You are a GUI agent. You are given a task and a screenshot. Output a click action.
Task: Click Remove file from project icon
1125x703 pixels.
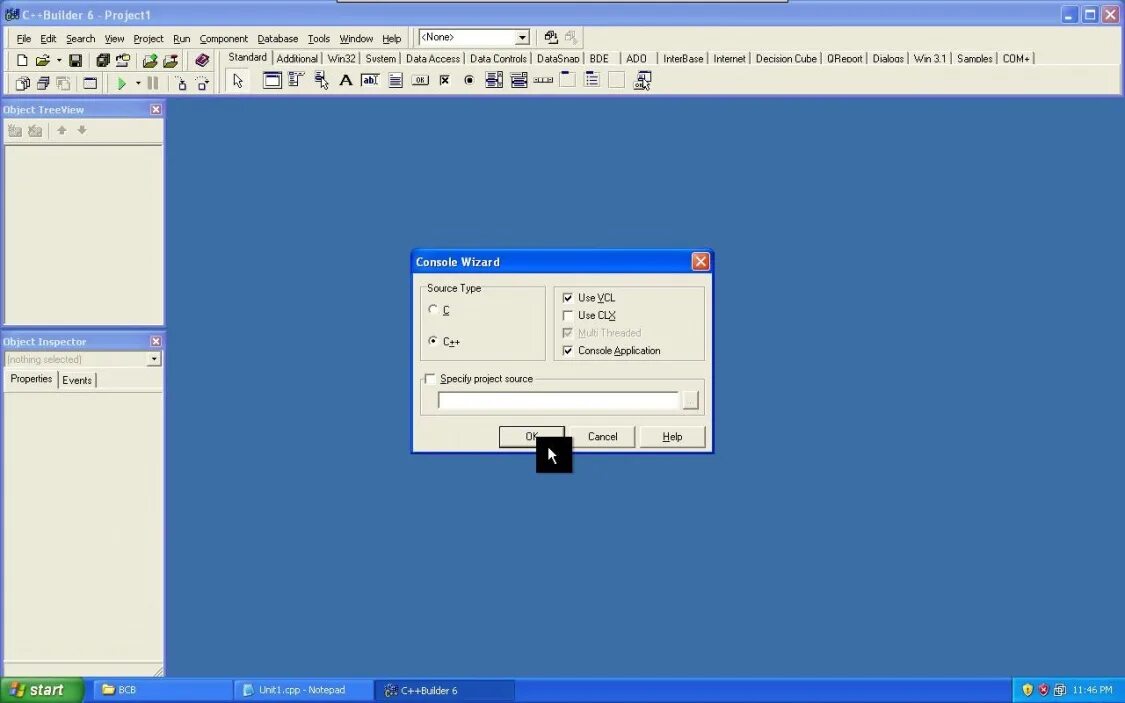(x=170, y=60)
